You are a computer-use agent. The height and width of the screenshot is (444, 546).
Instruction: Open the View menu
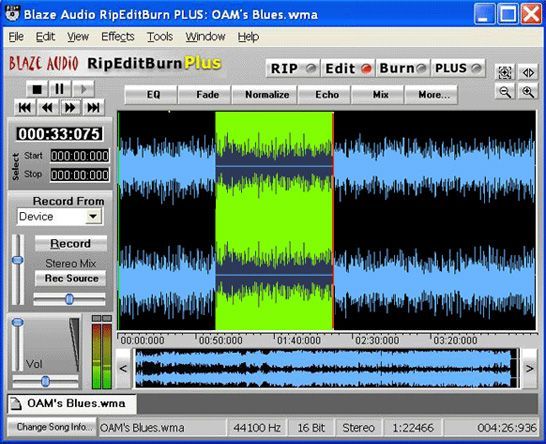(x=78, y=37)
